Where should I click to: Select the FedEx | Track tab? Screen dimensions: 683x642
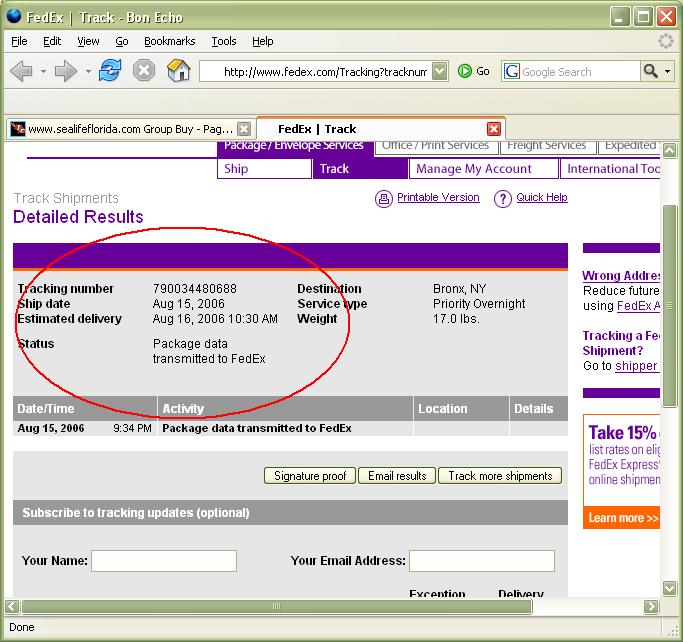[381, 129]
